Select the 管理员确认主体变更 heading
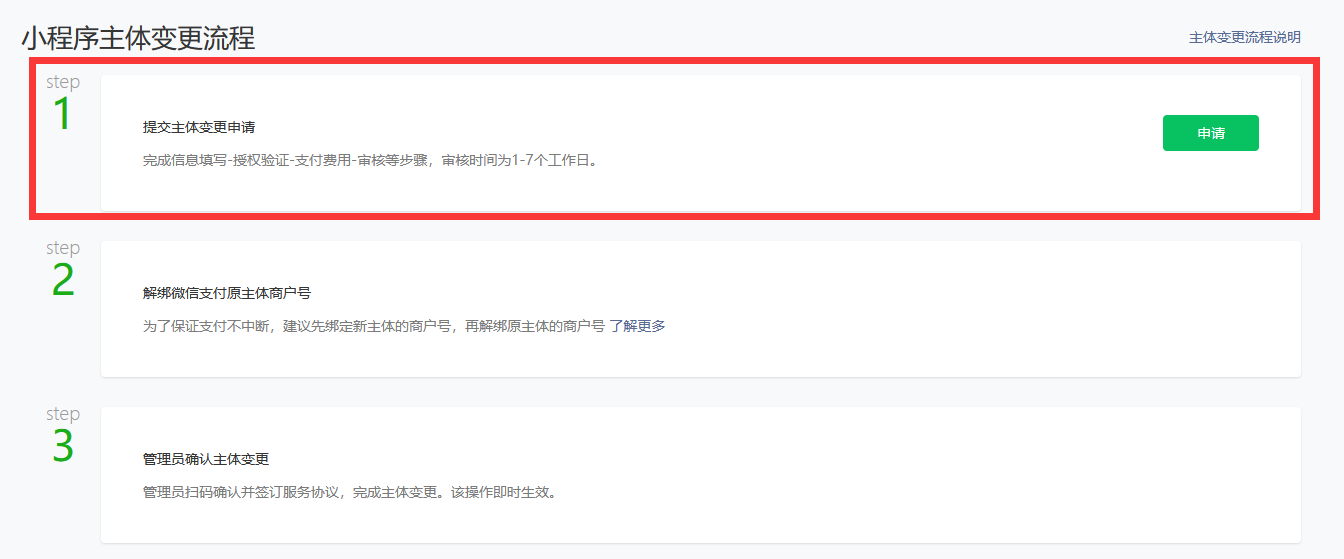 [x=206, y=459]
